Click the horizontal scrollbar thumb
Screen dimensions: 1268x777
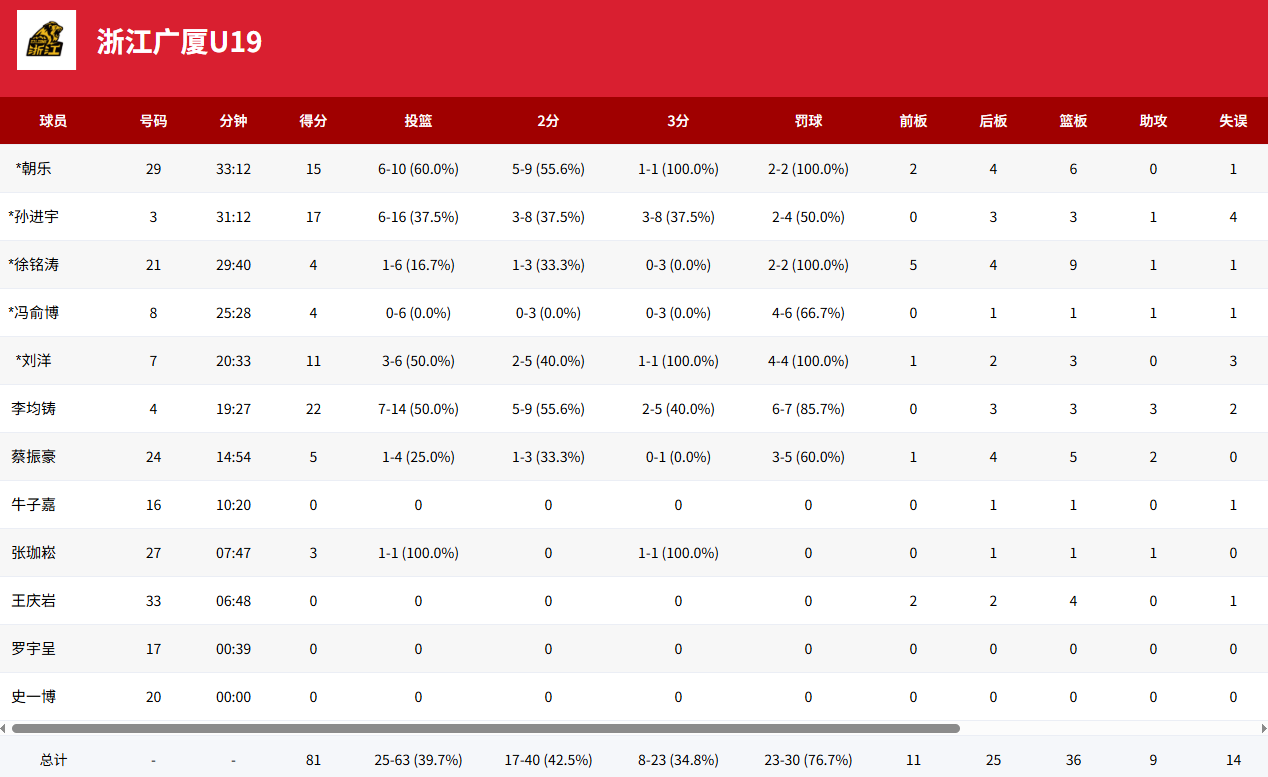click(x=486, y=728)
